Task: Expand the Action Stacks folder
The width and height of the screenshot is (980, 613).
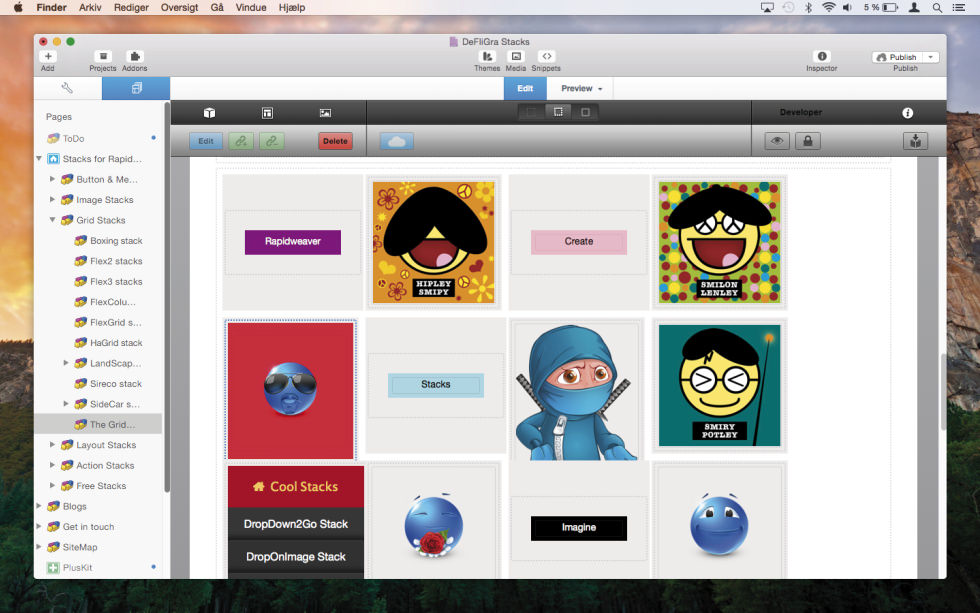Action: tap(52, 466)
